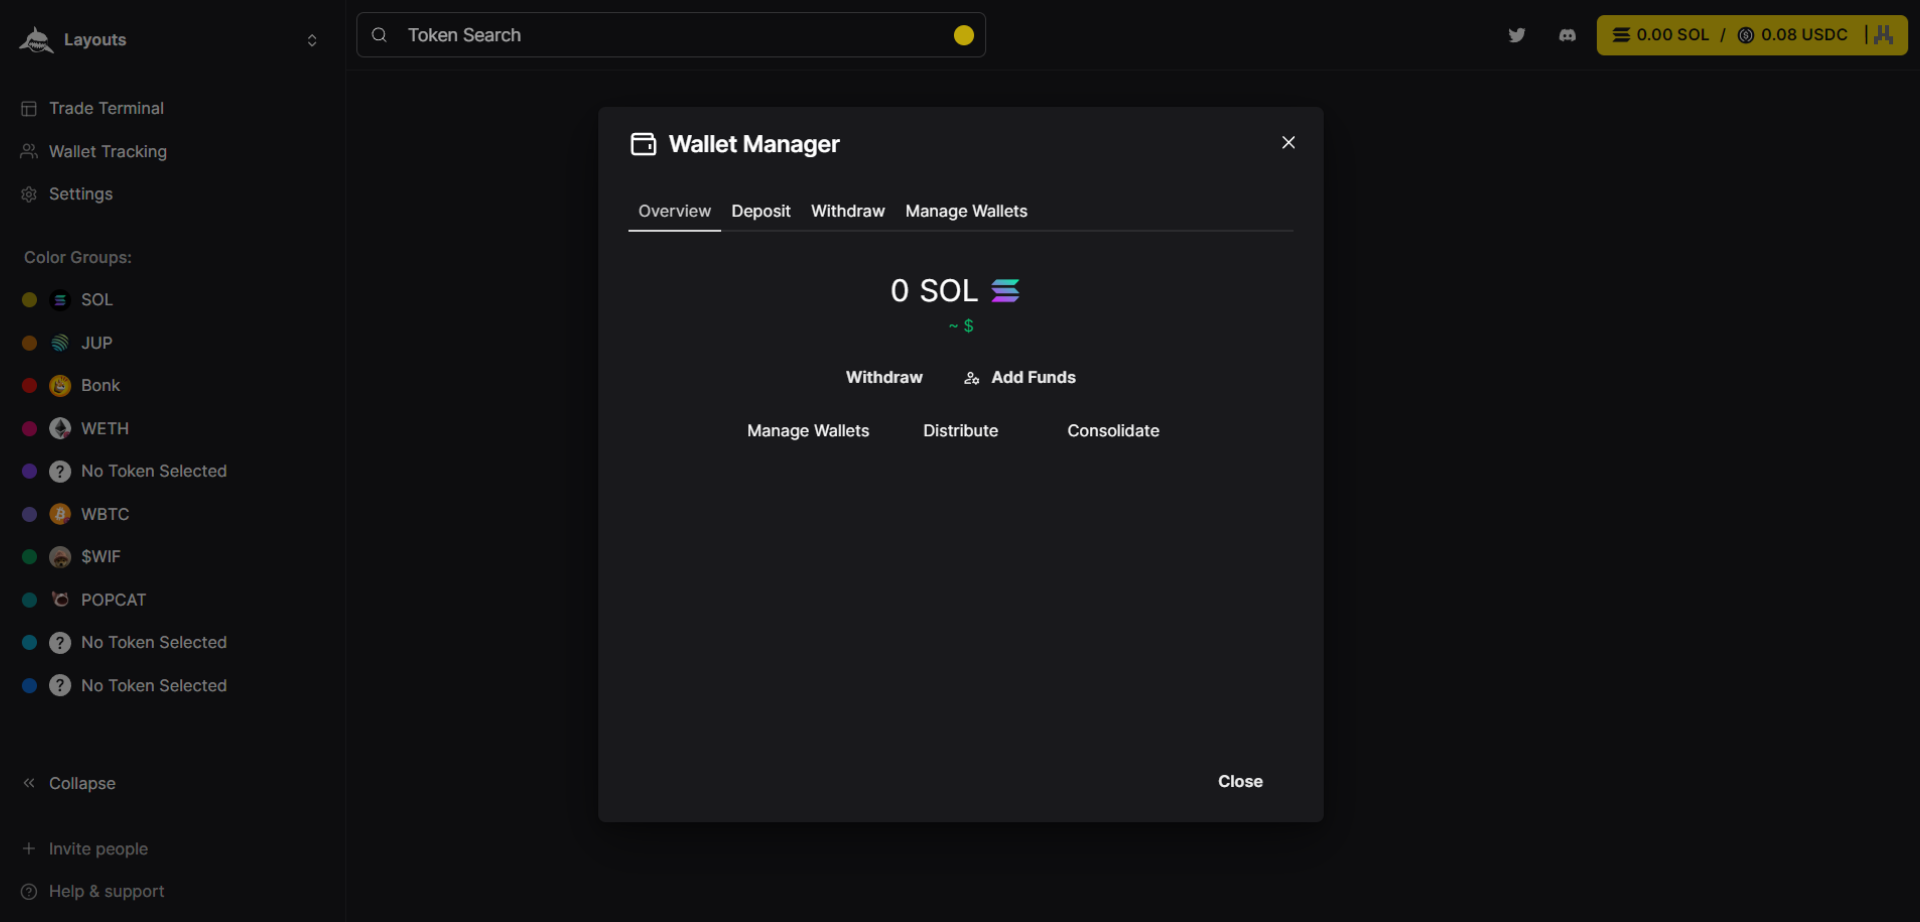The width and height of the screenshot is (1920, 922).
Task: Click the Twitter icon in header
Action: [x=1516, y=35]
